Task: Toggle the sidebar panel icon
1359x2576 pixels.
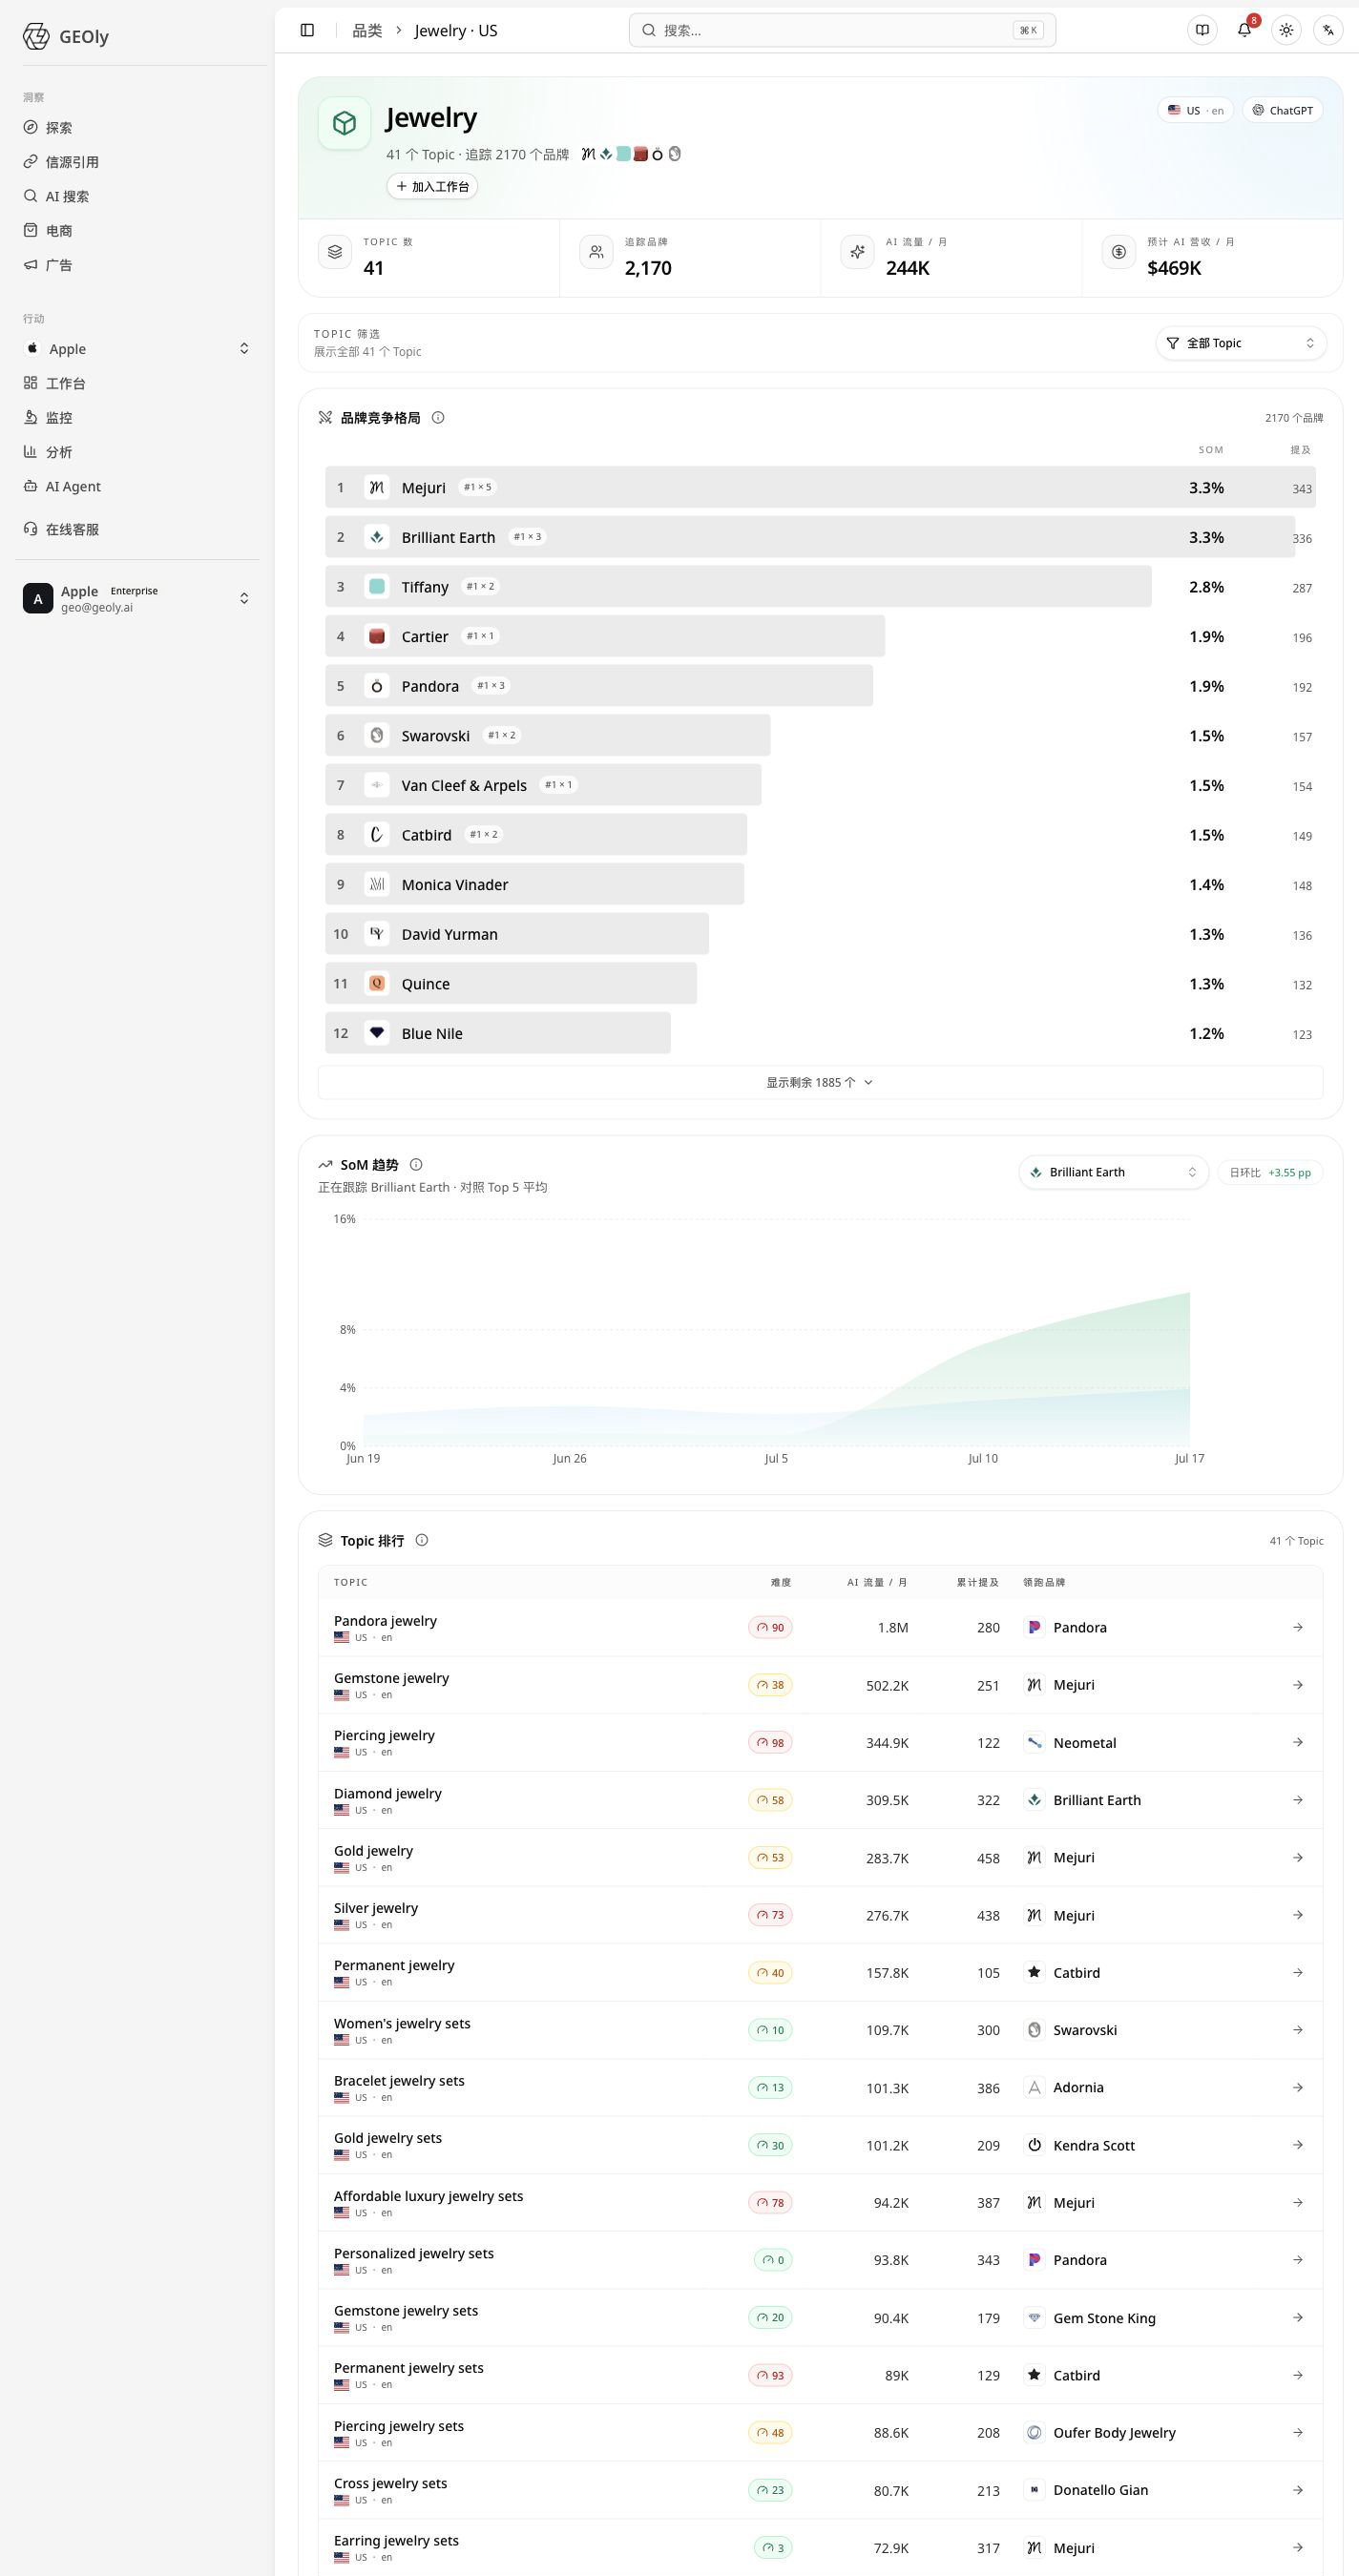Action: click(307, 30)
